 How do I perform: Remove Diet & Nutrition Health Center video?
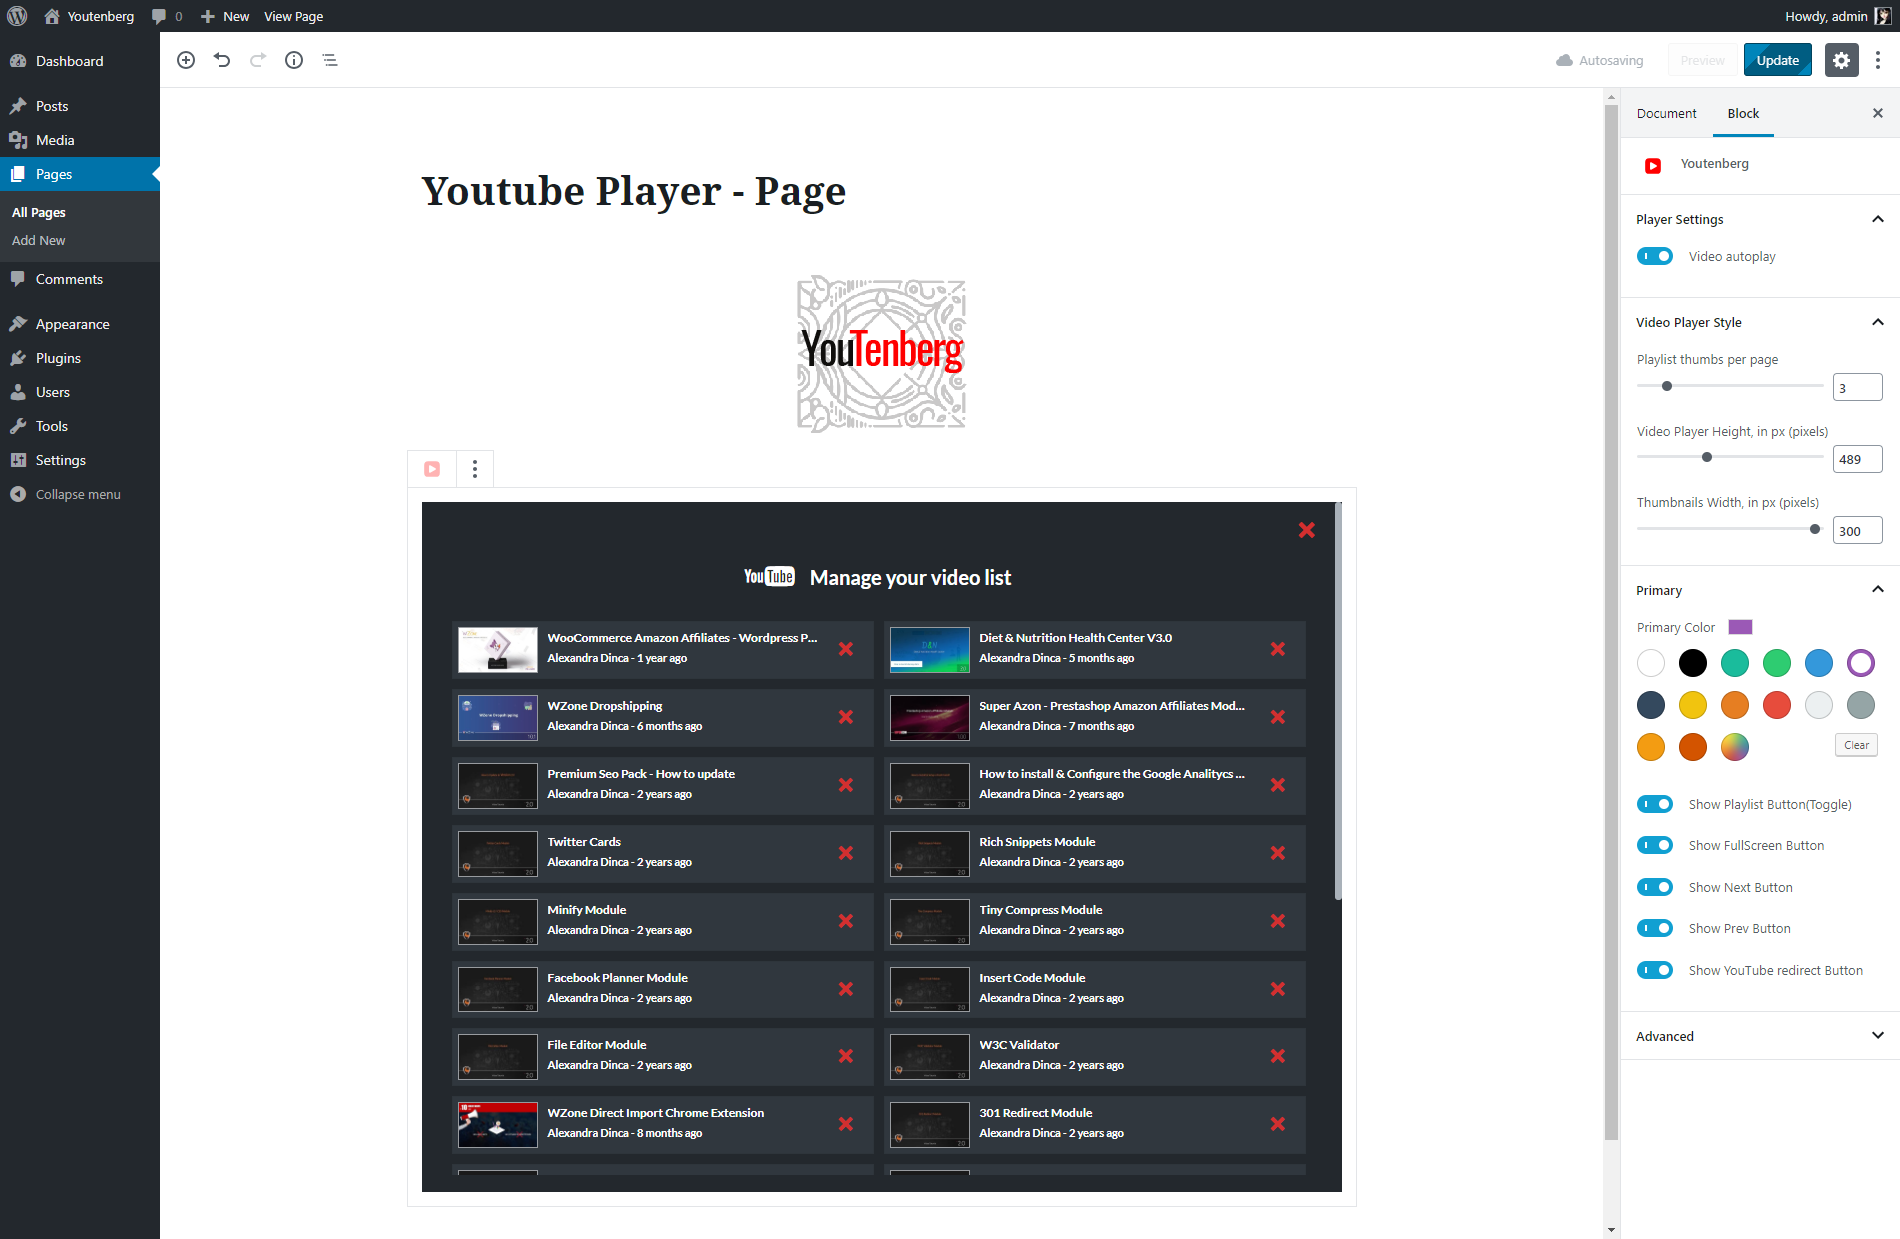[x=1278, y=649]
